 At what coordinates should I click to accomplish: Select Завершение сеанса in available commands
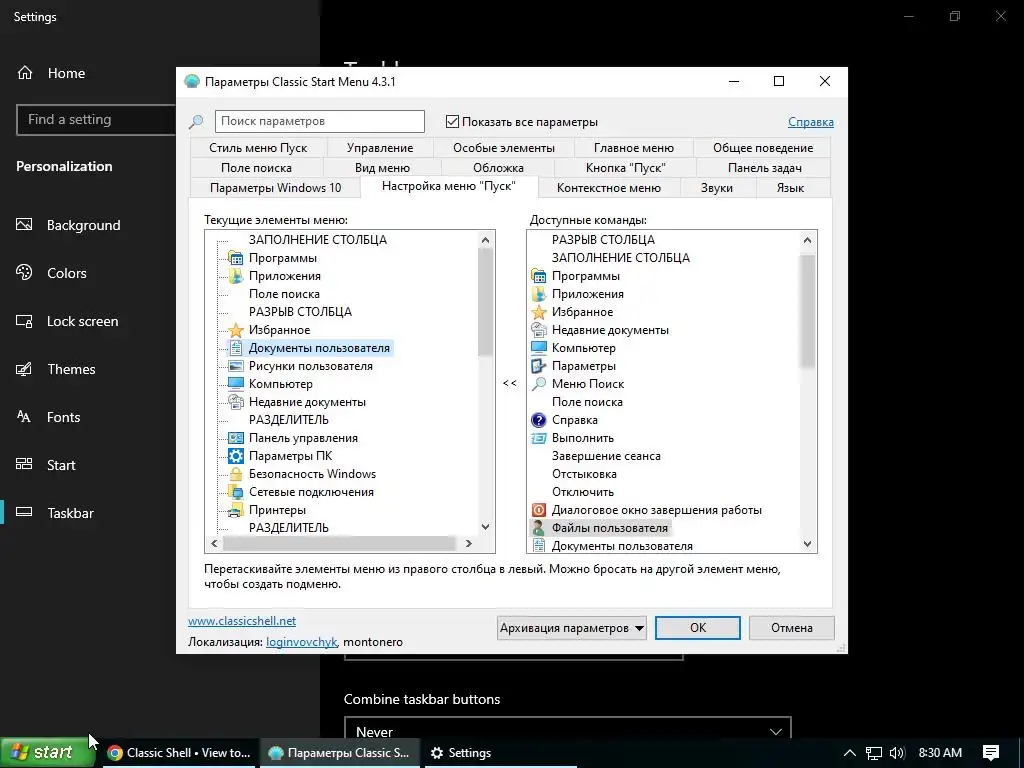click(606, 456)
